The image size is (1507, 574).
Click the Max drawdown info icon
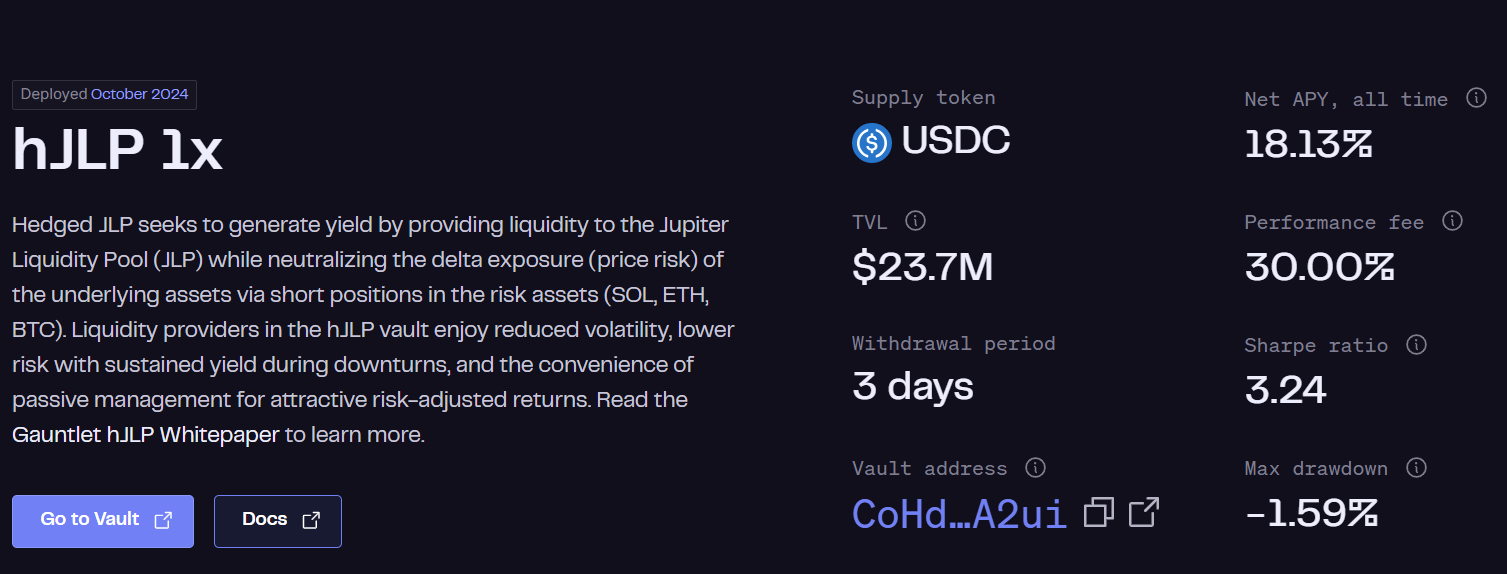click(x=1416, y=467)
